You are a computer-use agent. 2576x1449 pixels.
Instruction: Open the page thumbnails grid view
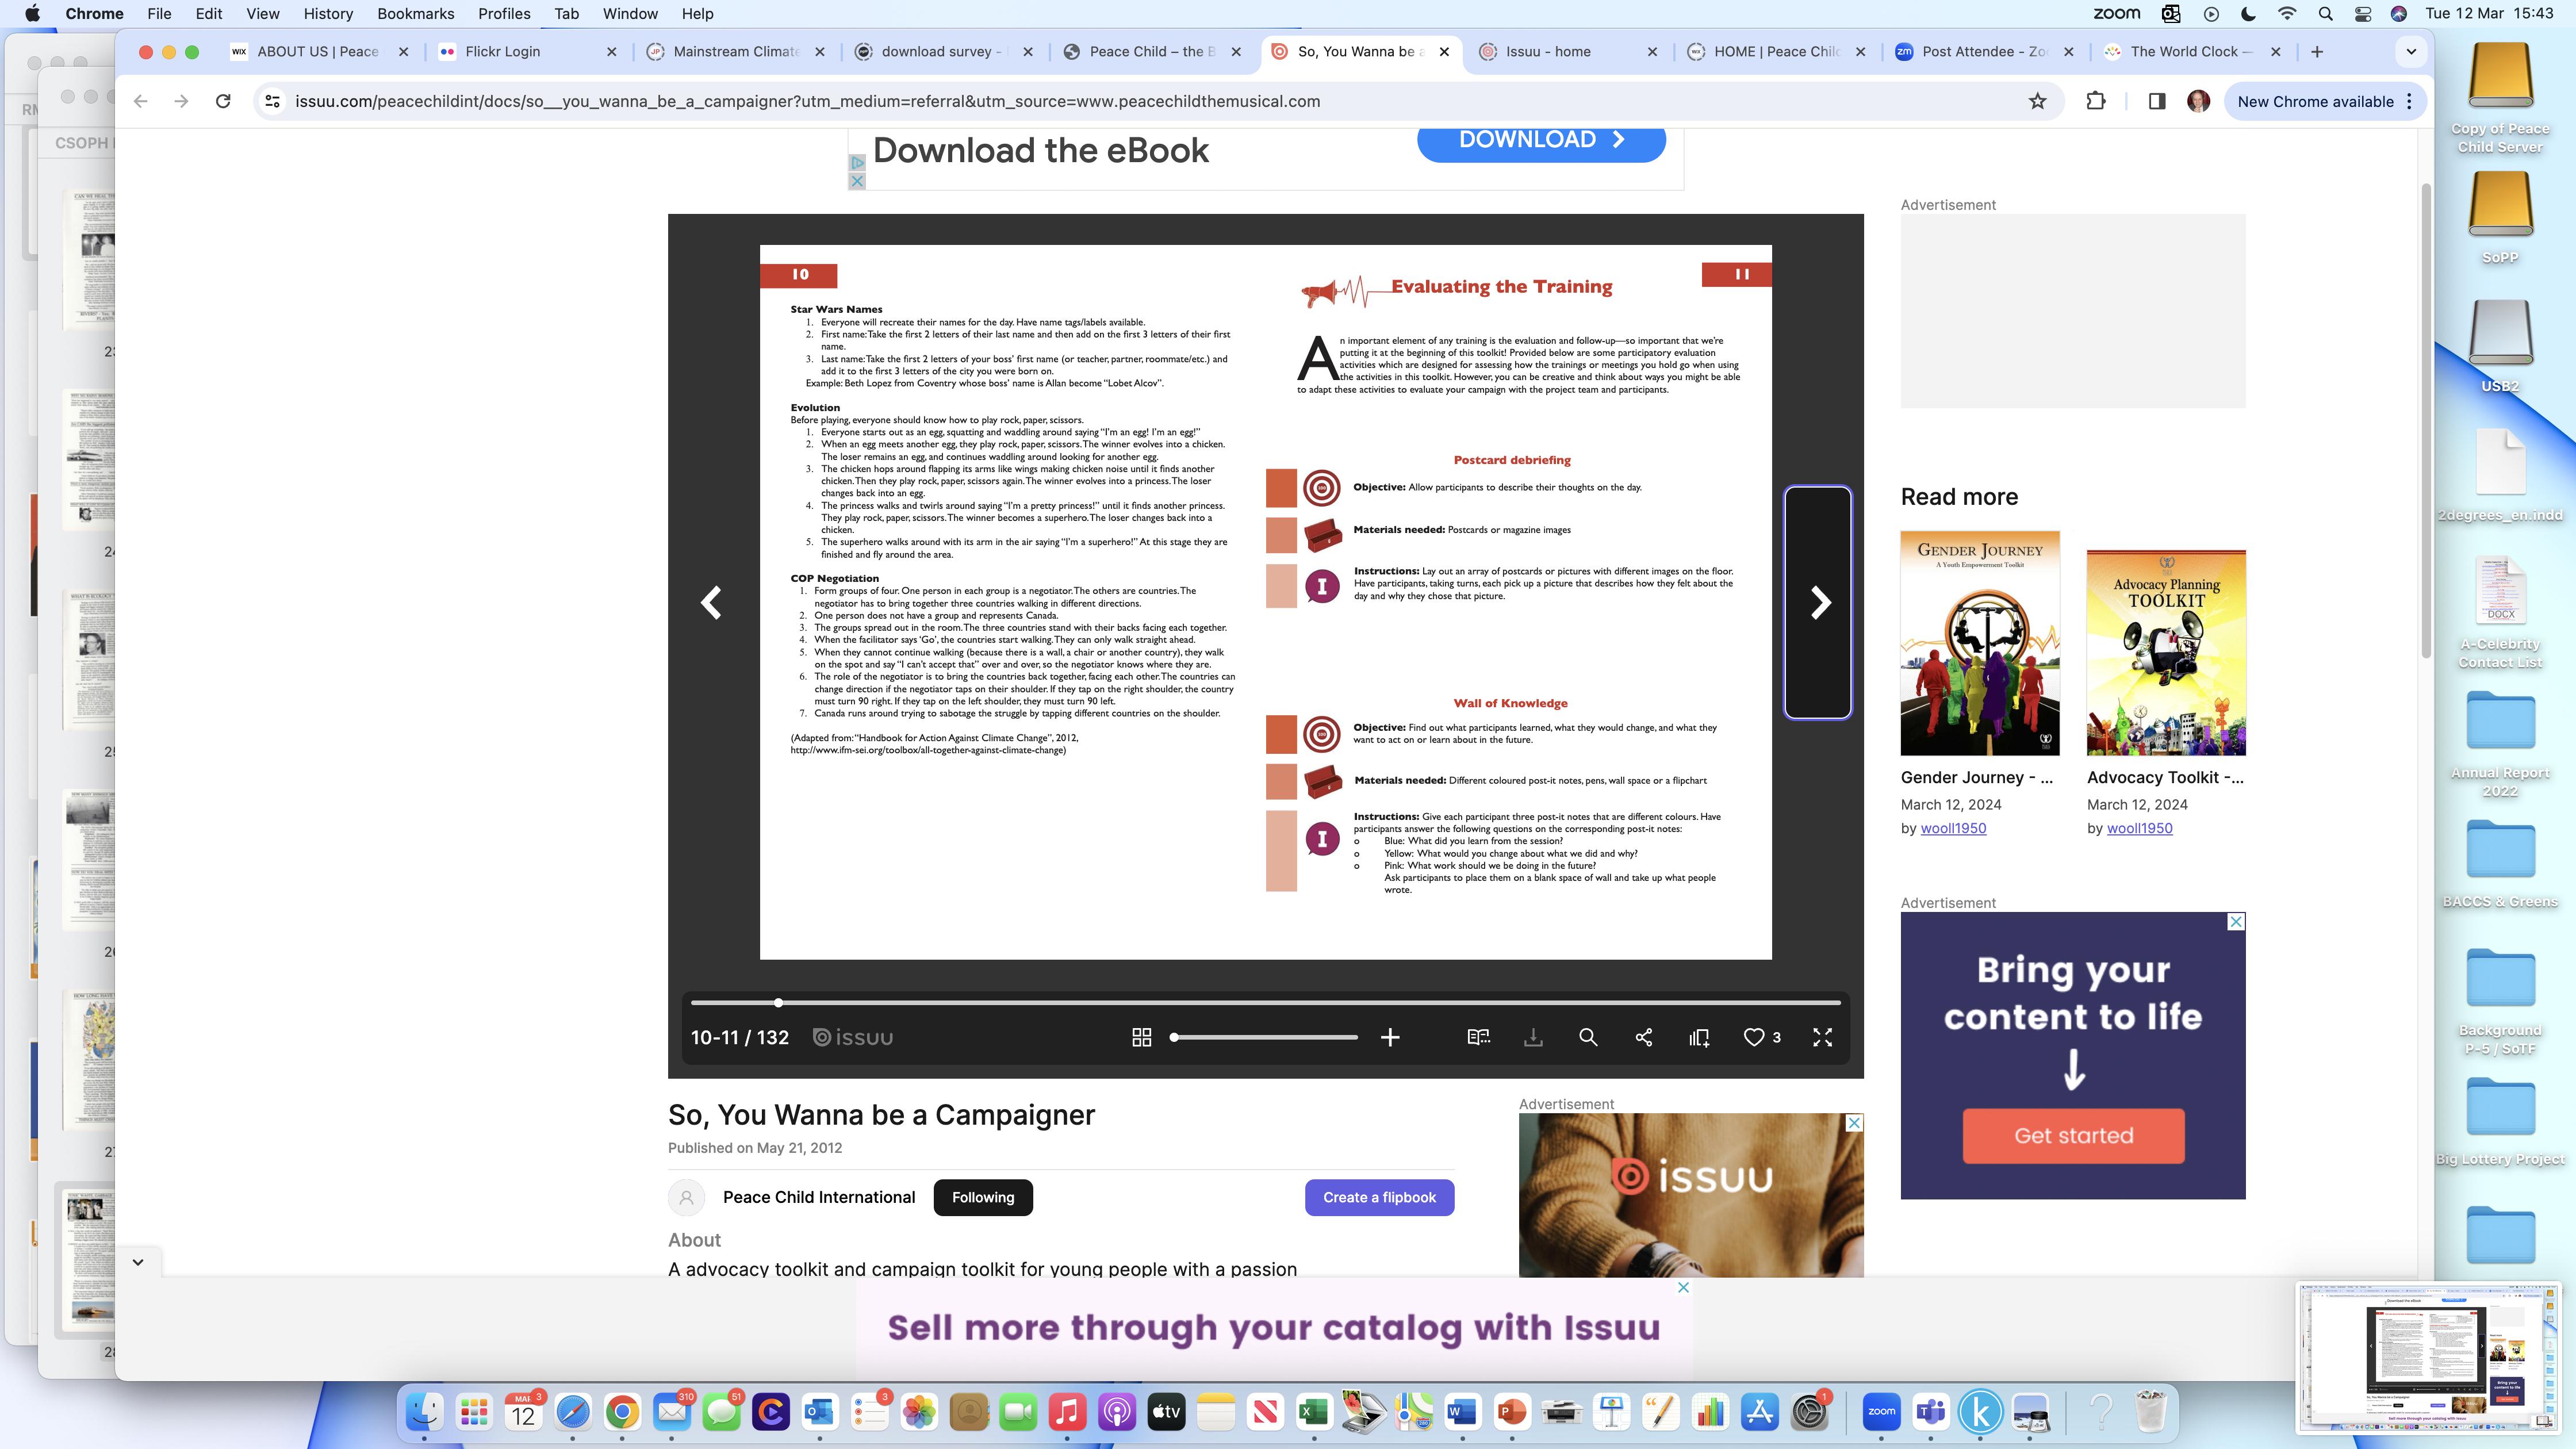click(1141, 1037)
